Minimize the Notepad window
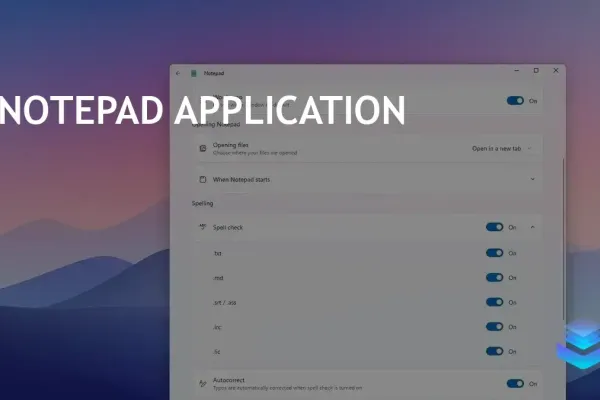This screenshot has height=400, width=600. [x=517, y=70]
